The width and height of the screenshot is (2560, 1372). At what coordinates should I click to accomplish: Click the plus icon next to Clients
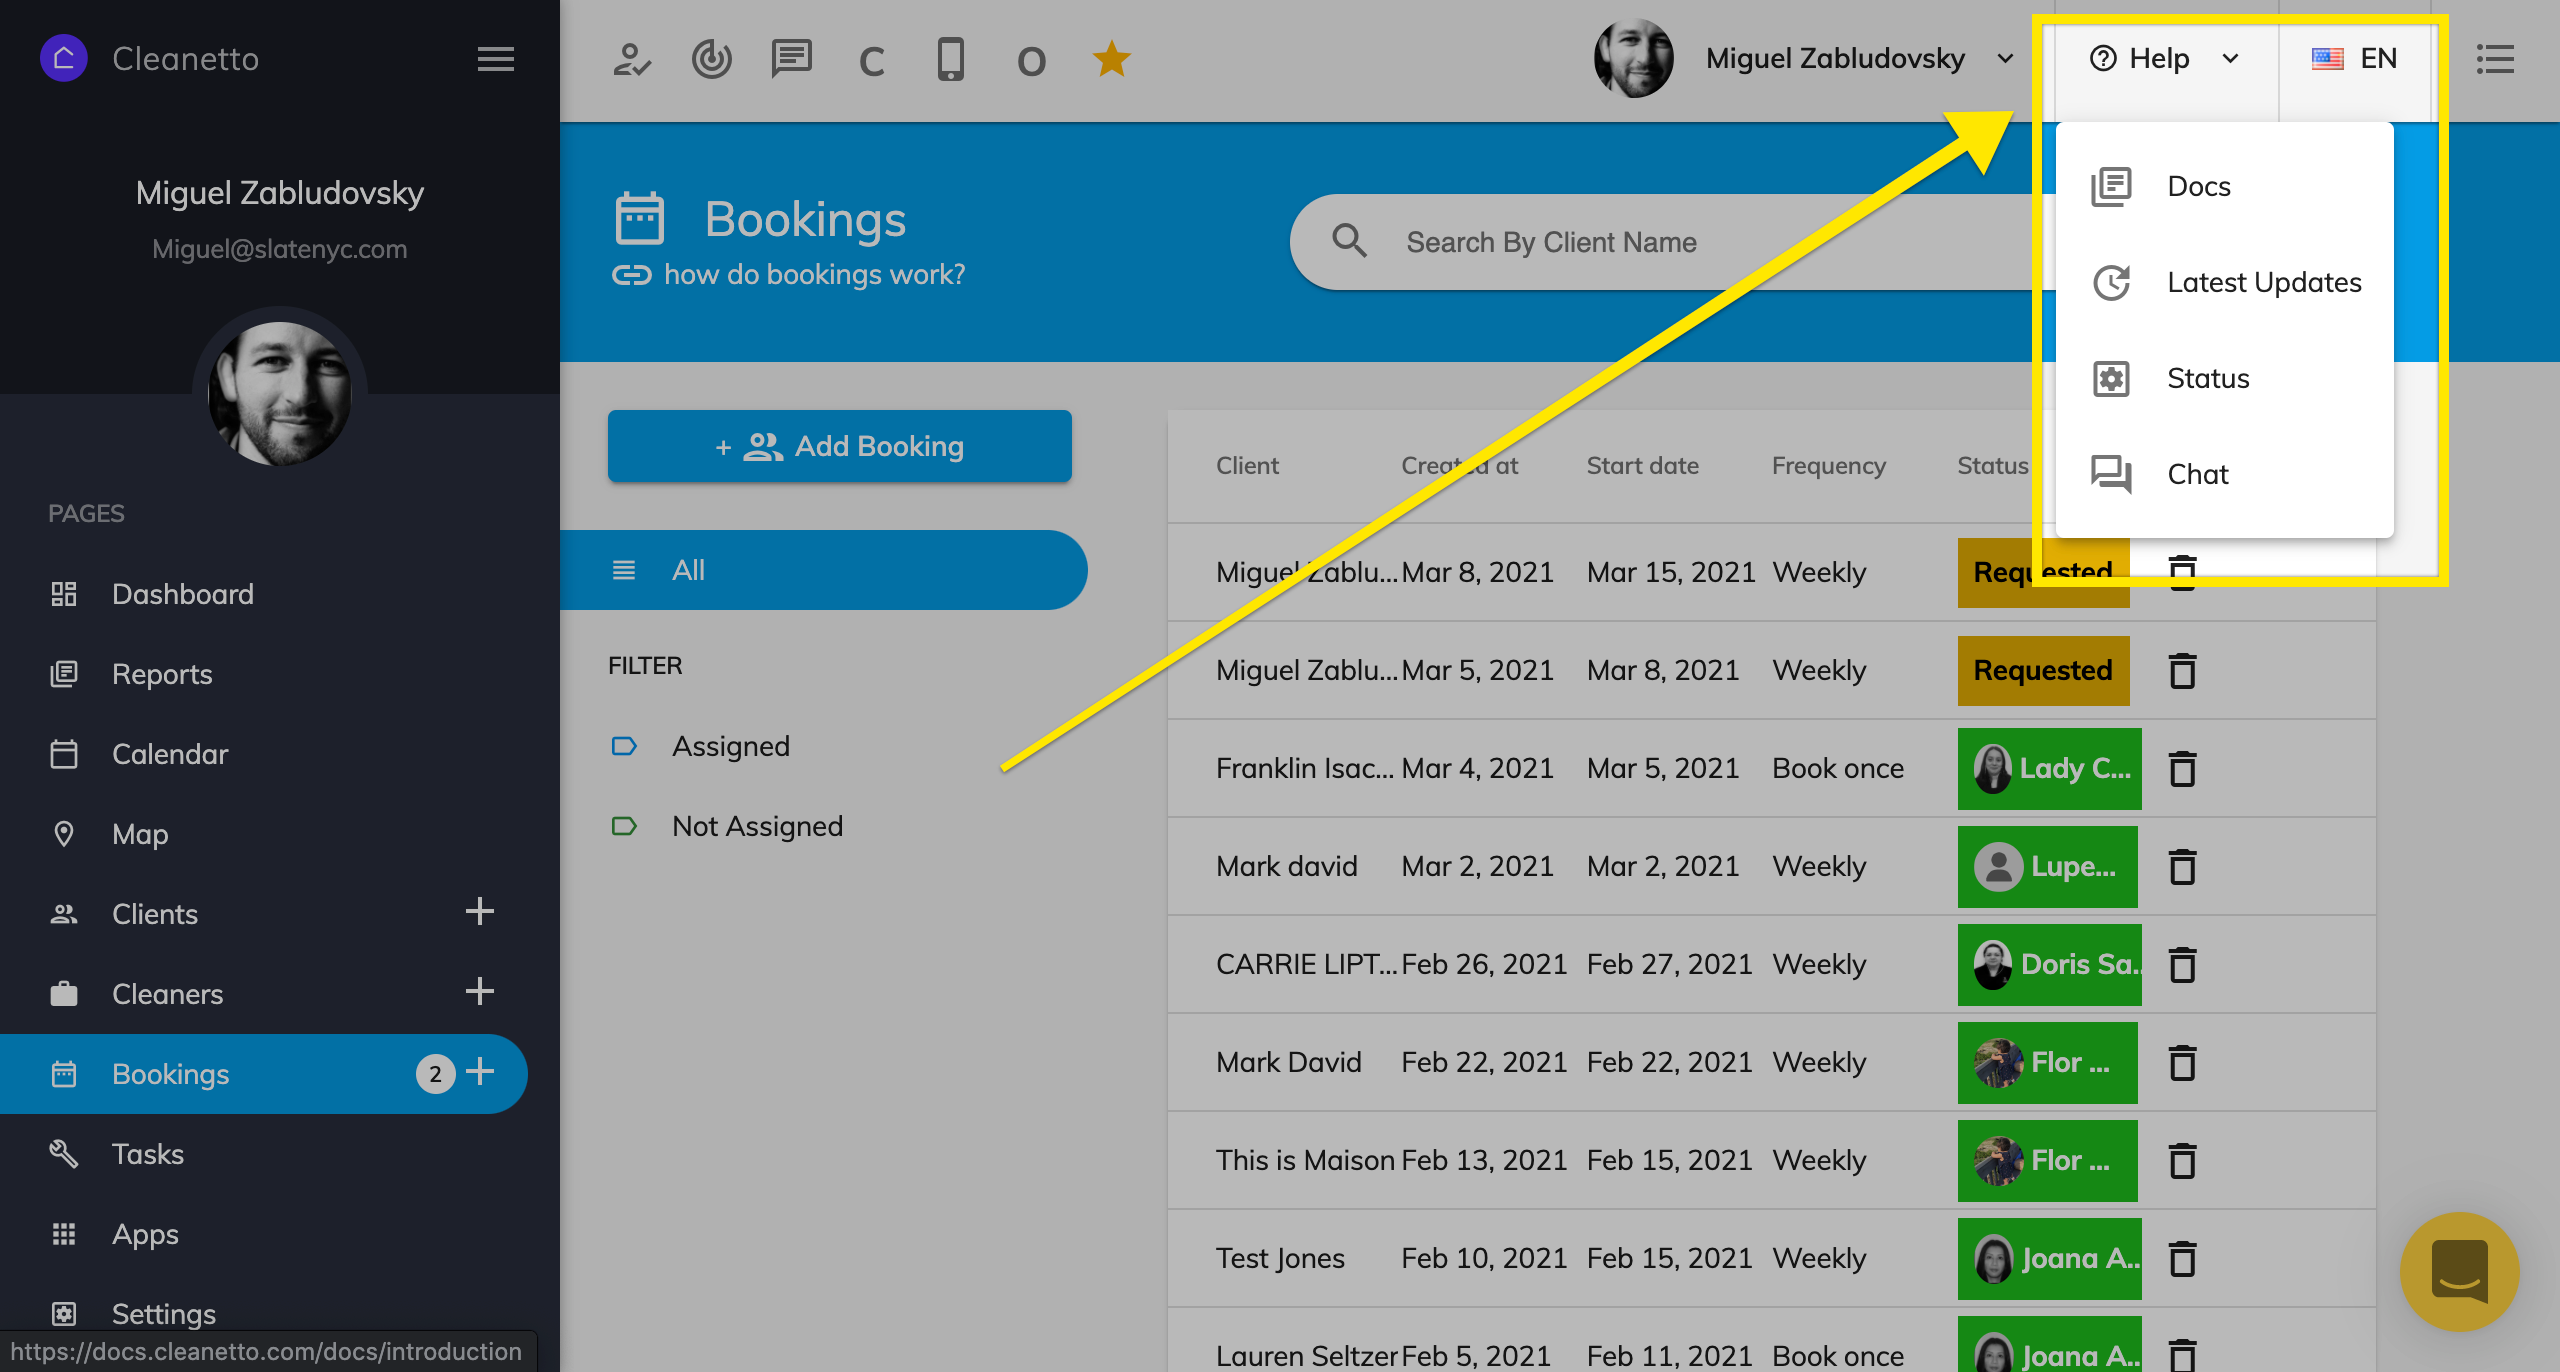[480, 912]
